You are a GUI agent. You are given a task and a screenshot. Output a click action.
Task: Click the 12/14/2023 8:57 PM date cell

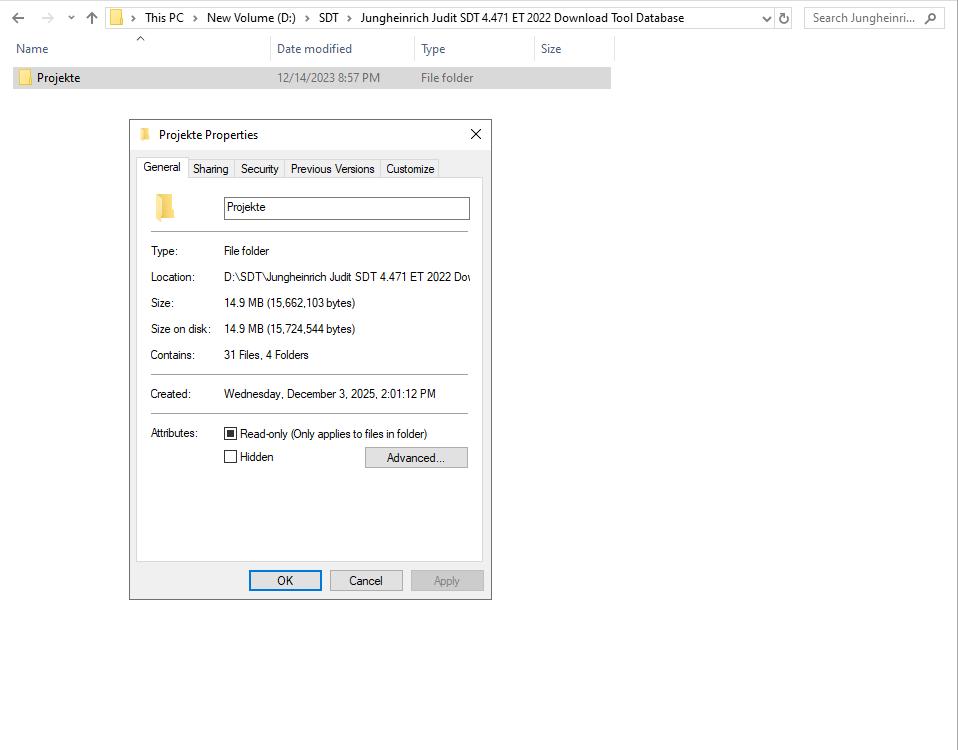pos(328,78)
